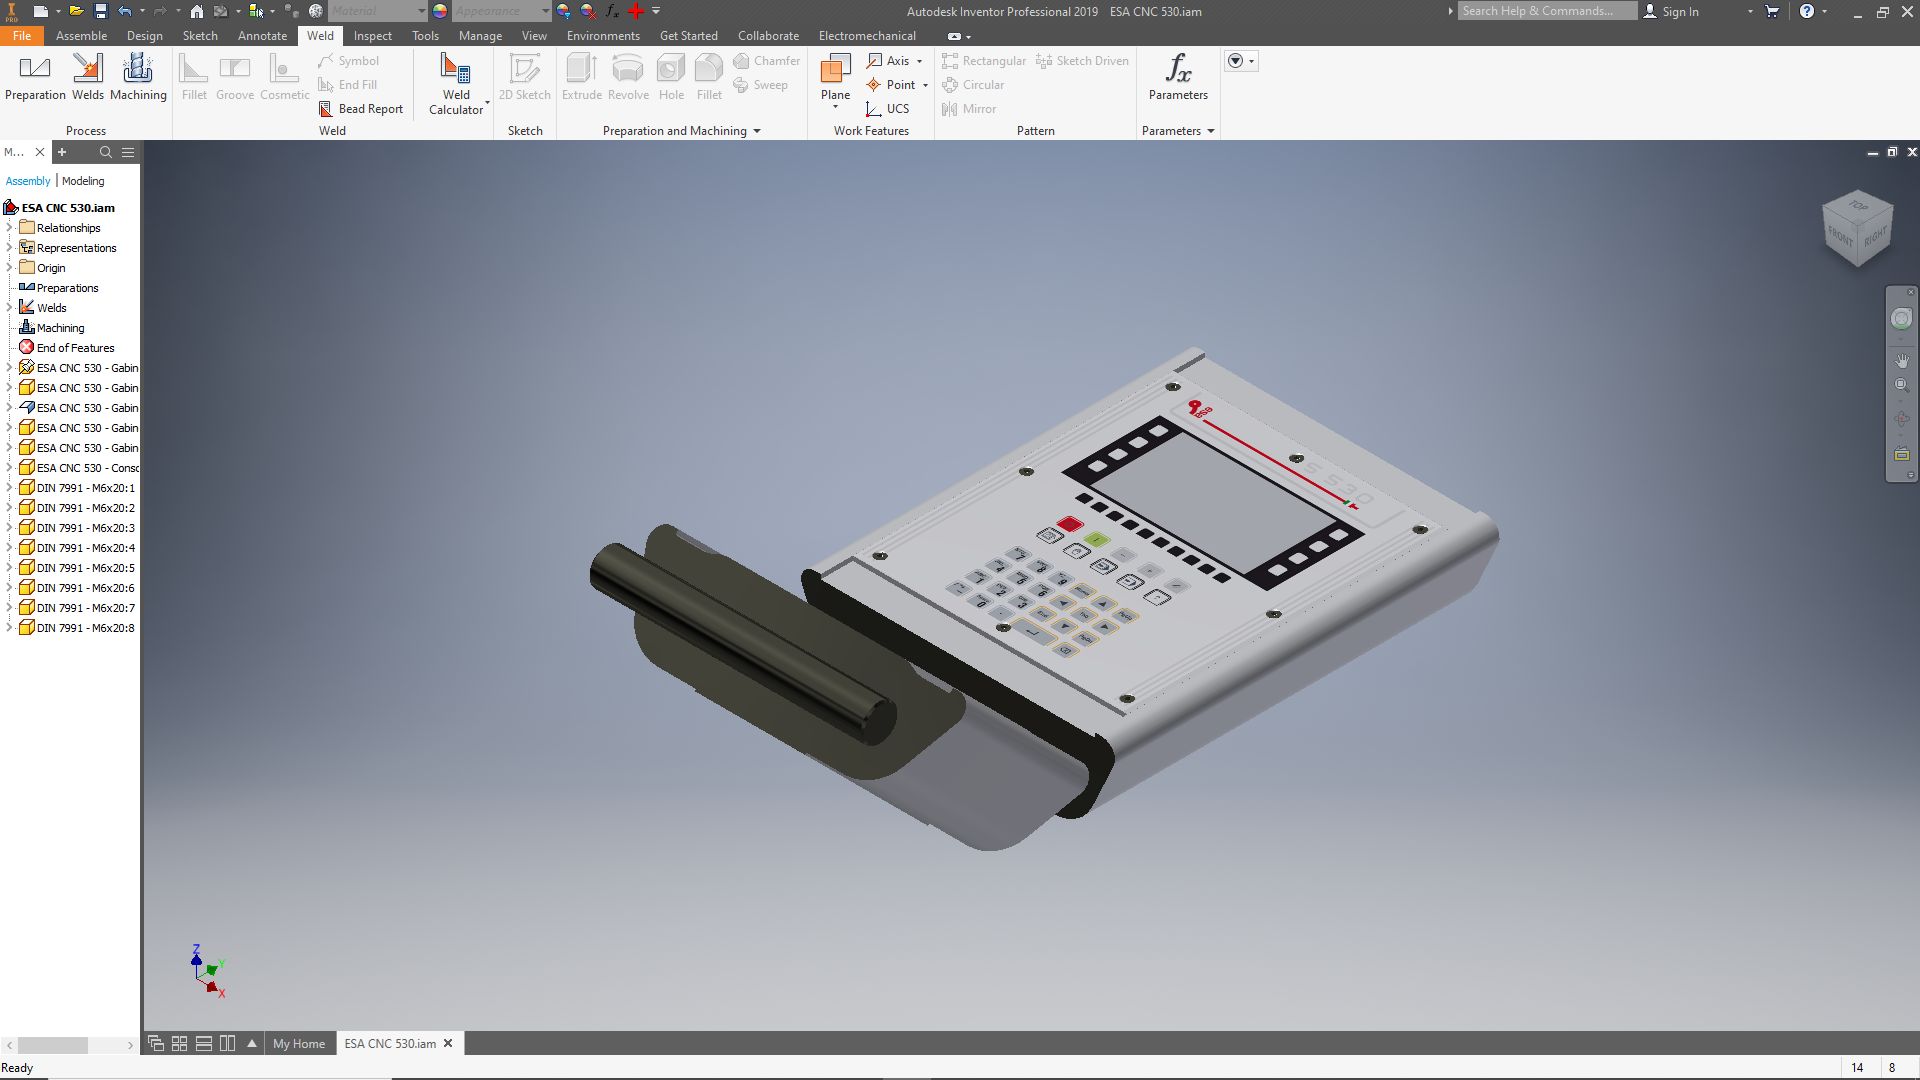
Task: Select the Welds process icon
Action: pyautogui.click(x=87, y=77)
